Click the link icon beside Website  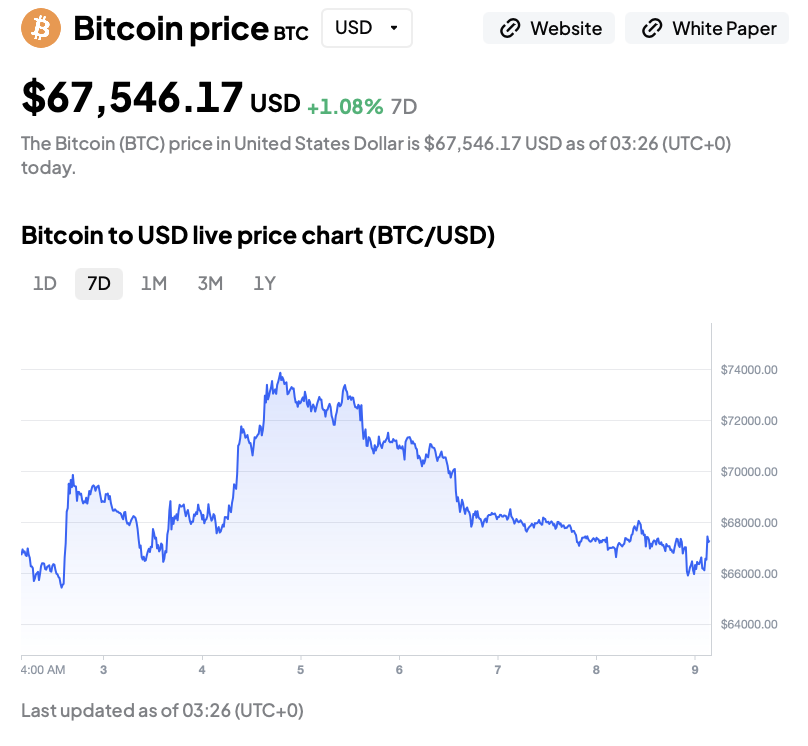[x=510, y=28]
